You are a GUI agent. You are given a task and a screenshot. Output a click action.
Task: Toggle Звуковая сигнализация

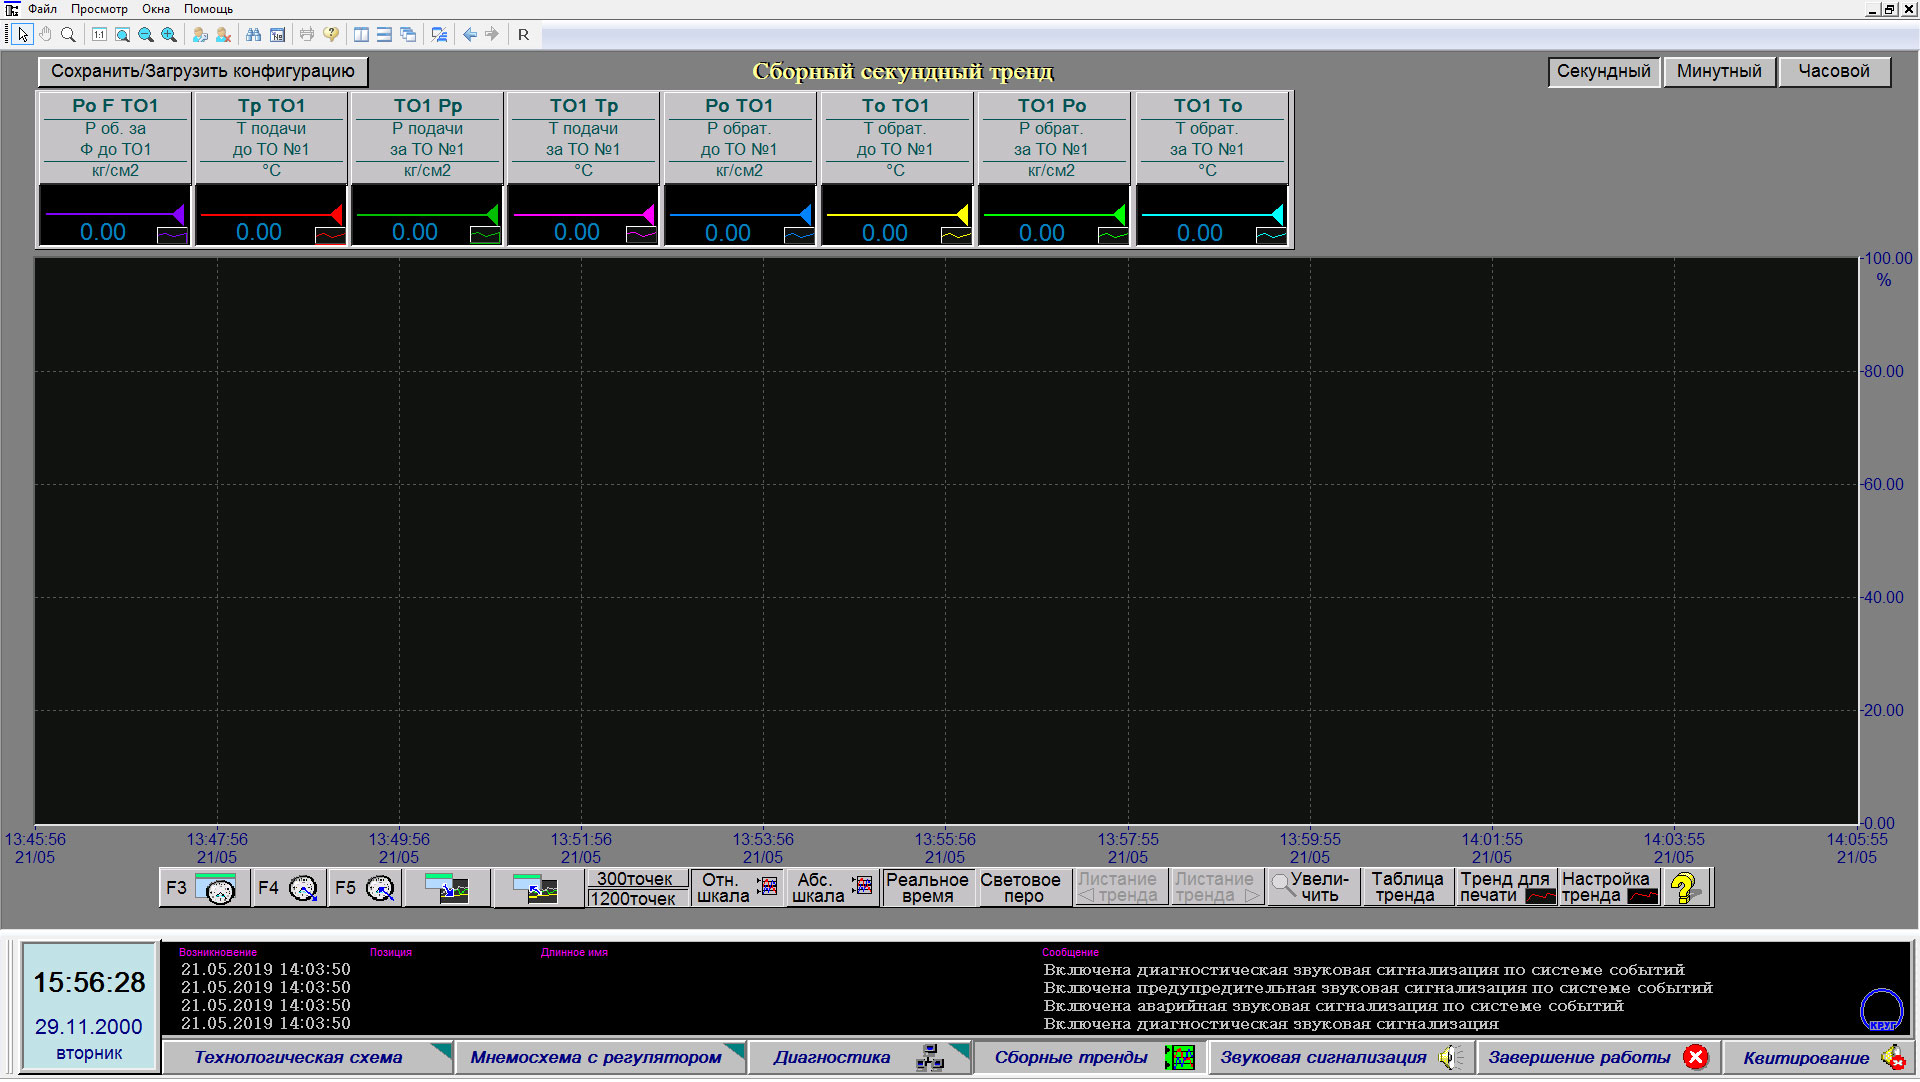coord(1341,1058)
